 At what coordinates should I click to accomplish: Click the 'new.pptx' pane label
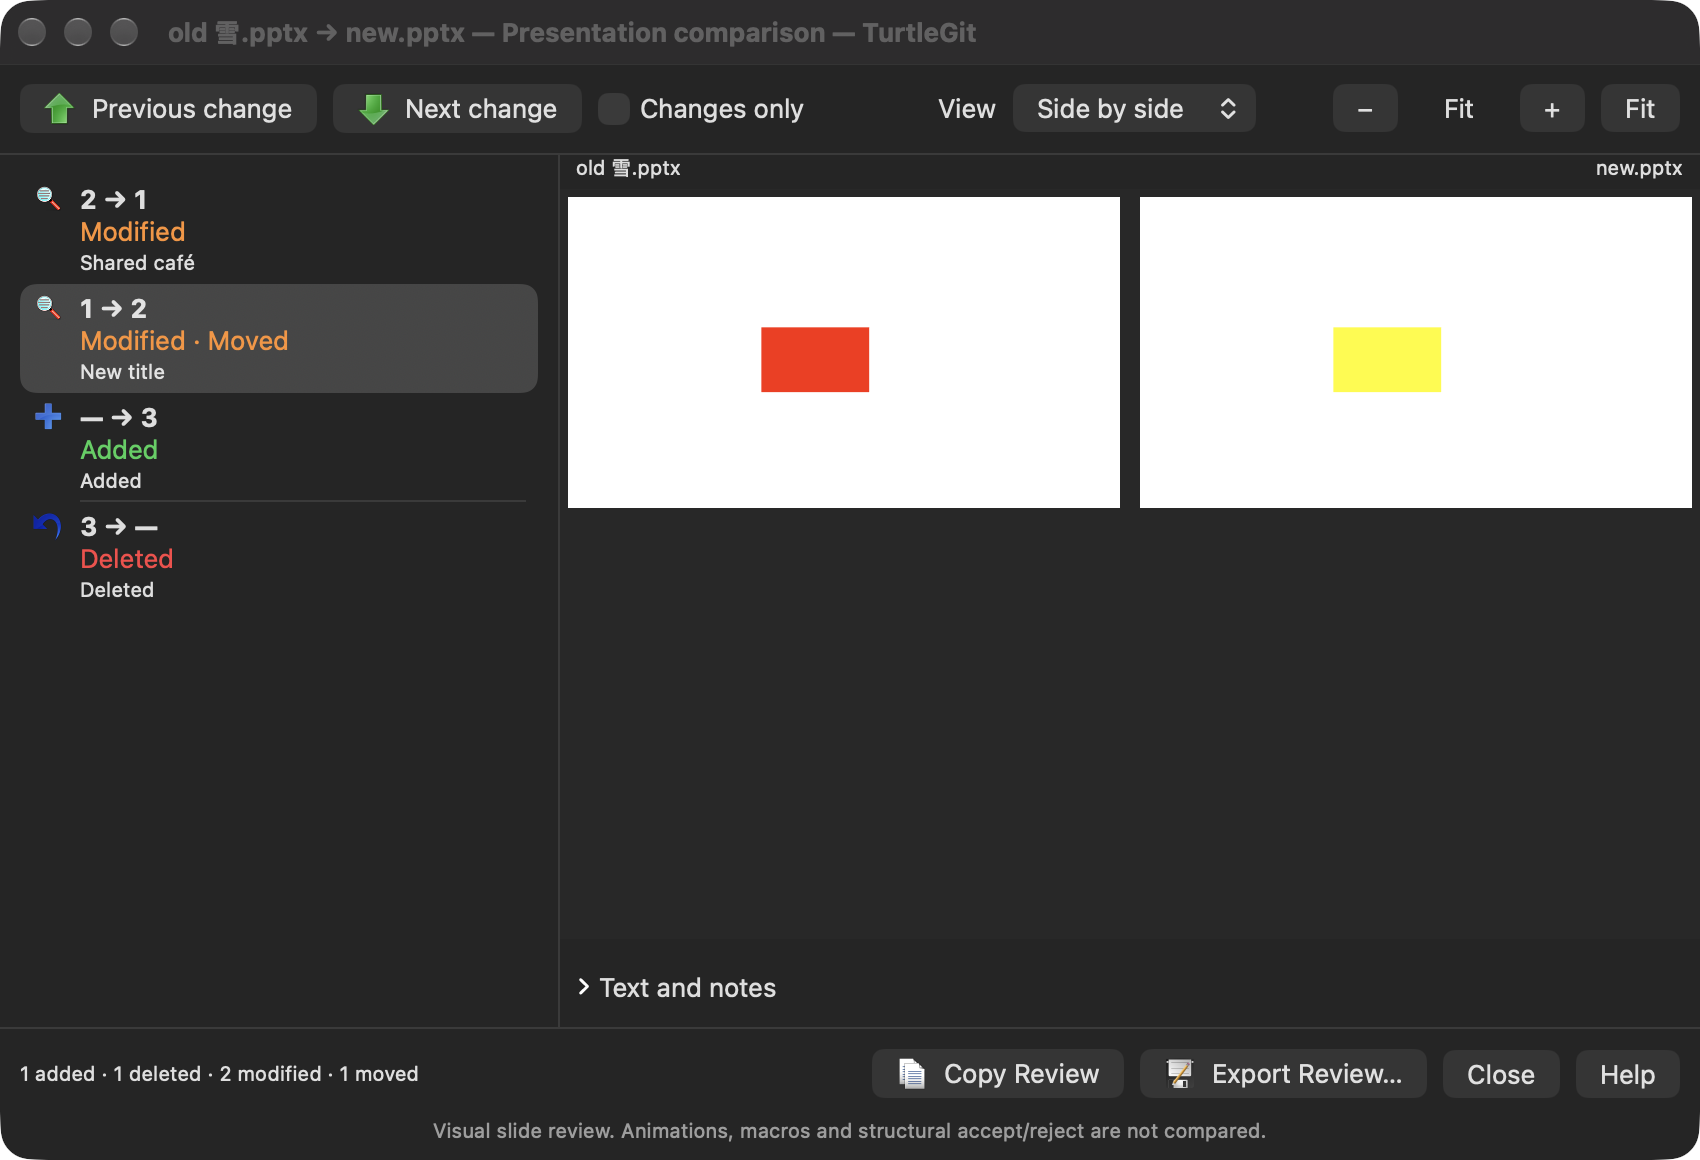click(x=1639, y=168)
